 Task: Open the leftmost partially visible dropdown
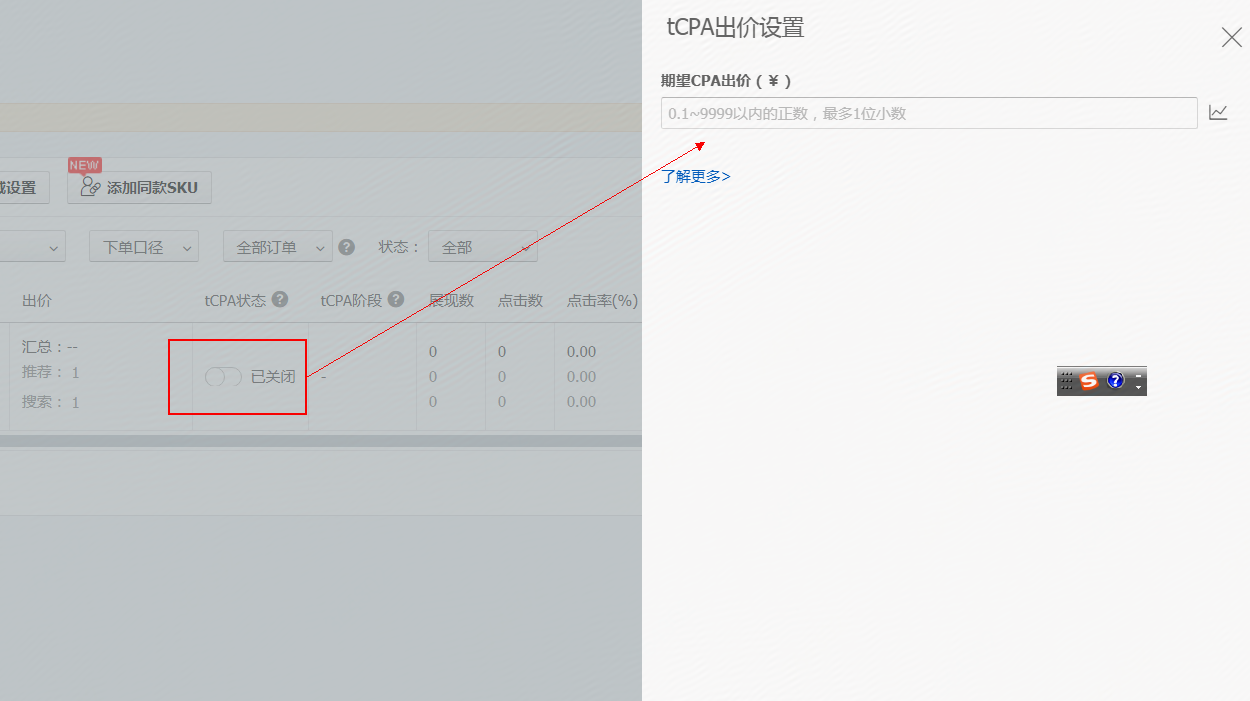coord(33,247)
